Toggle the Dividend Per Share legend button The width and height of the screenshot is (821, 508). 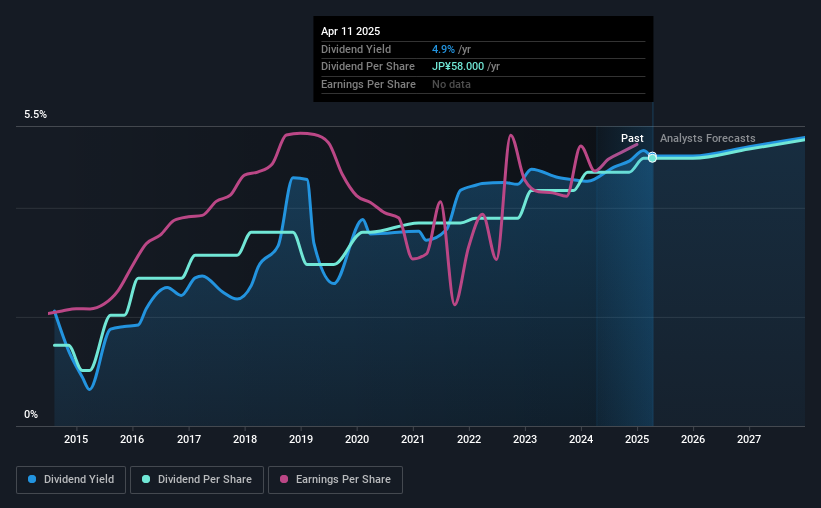[x=197, y=480]
